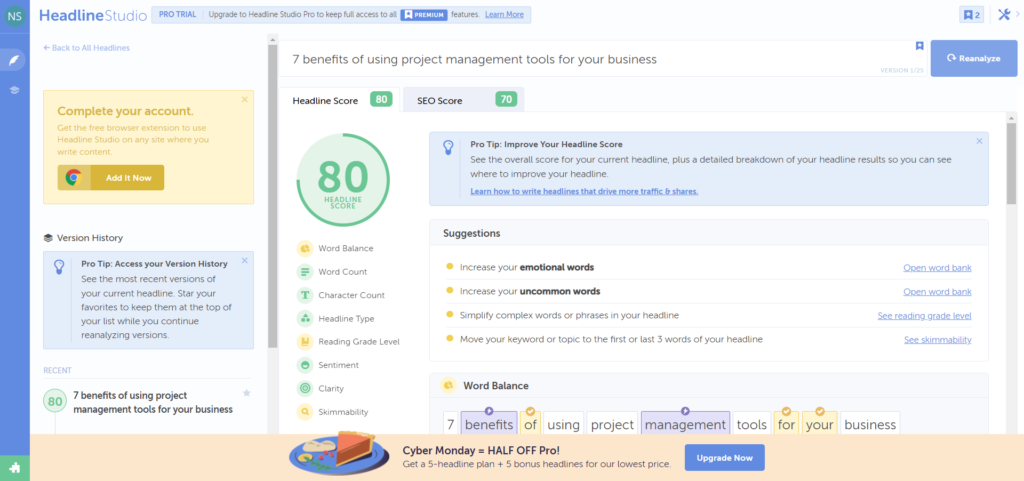Select the word 'management' in Word Balance
Image resolution: width=1024 pixels, height=481 pixels.
coord(685,424)
